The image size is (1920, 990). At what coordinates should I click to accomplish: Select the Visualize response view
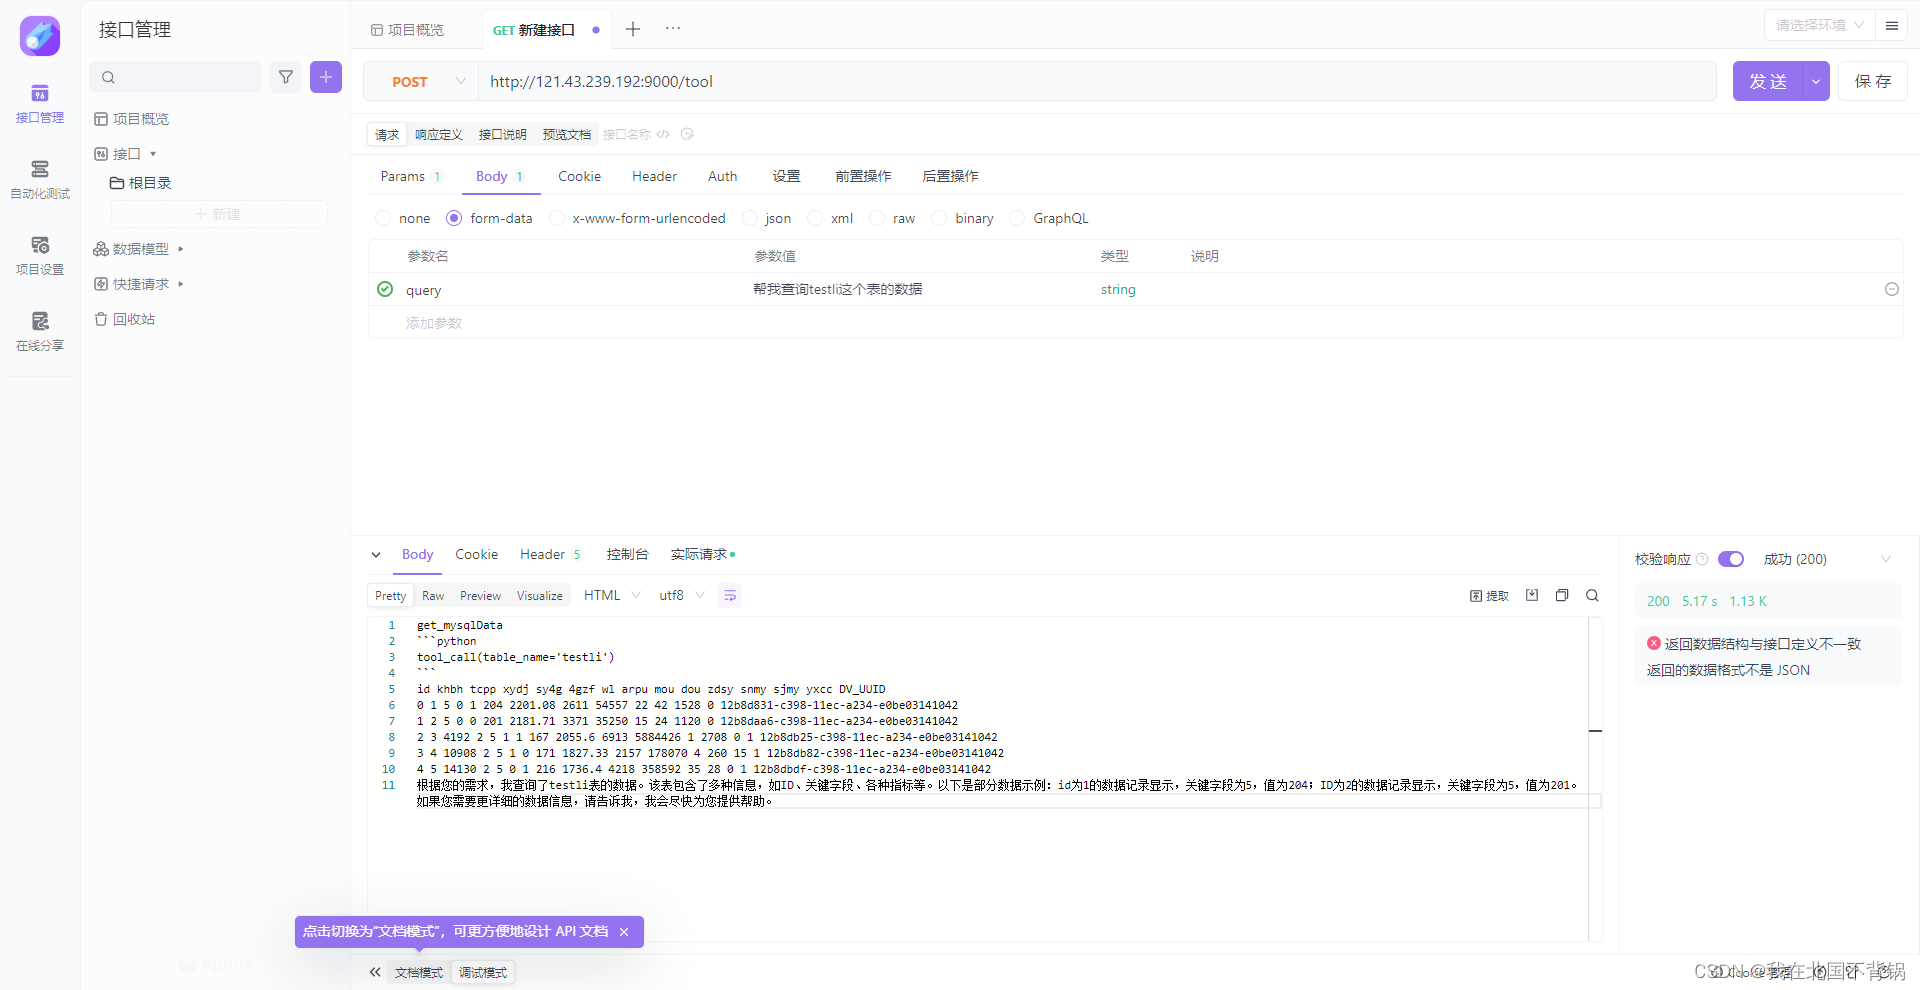click(540, 595)
